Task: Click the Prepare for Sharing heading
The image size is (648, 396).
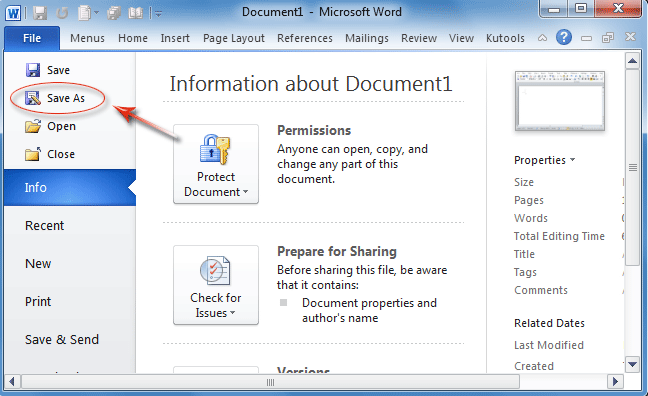Action: (x=337, y=251)
